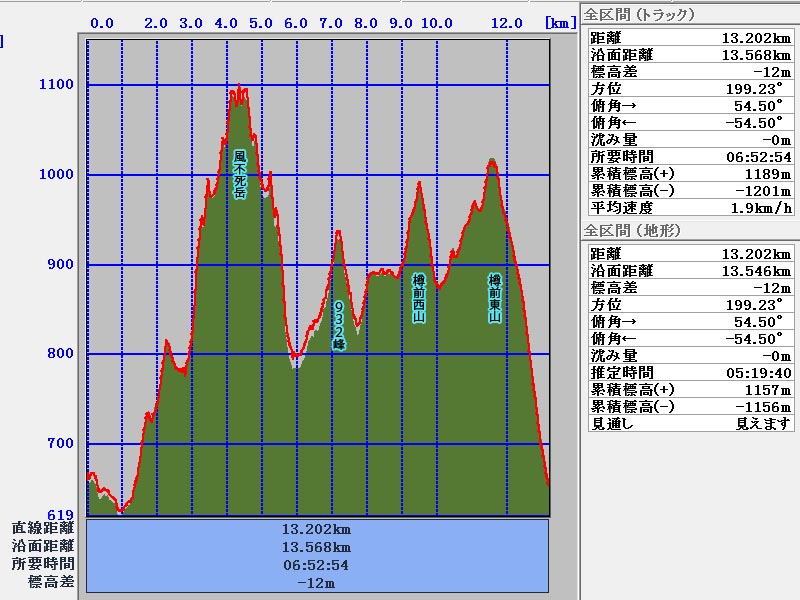The width and height of the screenshot is (800, 600).
Task: Click the 見通し 見えます row
Action: 688,424
